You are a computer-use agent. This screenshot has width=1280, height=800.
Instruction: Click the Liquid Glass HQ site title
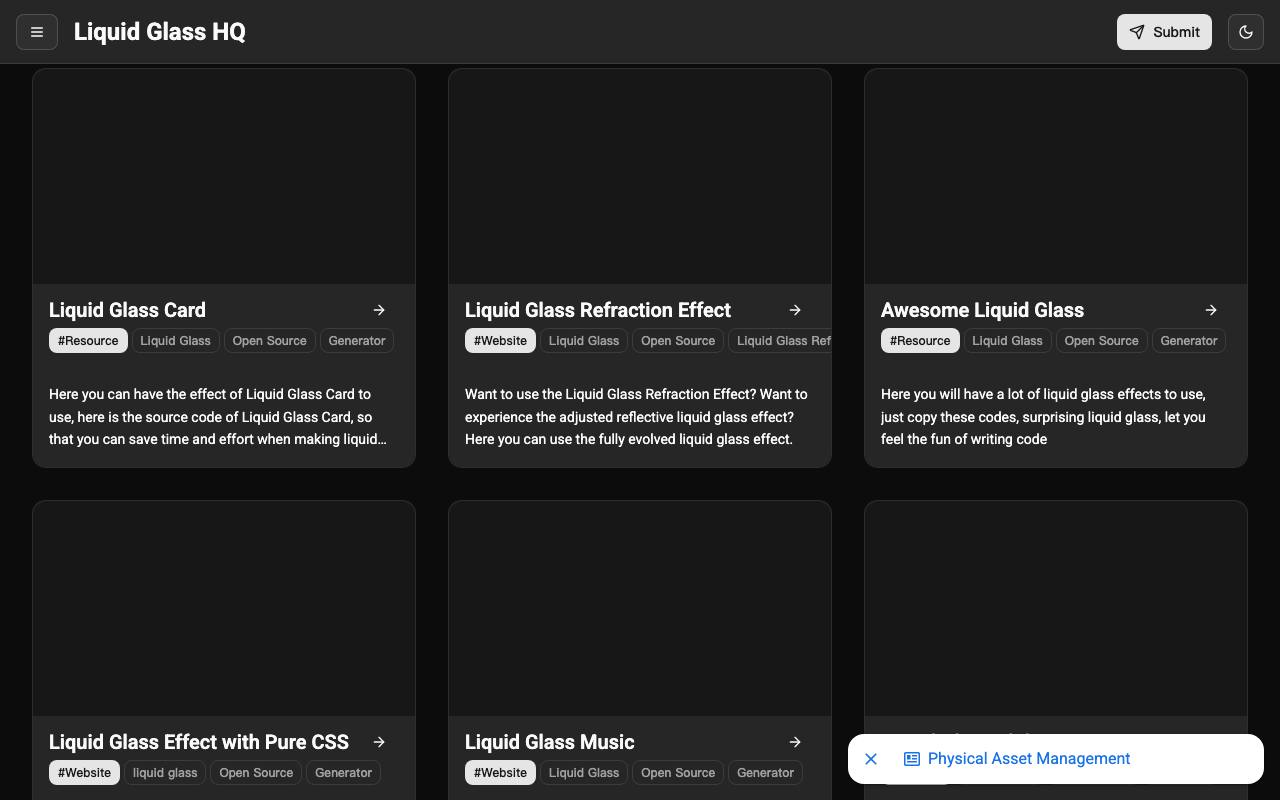160,32
